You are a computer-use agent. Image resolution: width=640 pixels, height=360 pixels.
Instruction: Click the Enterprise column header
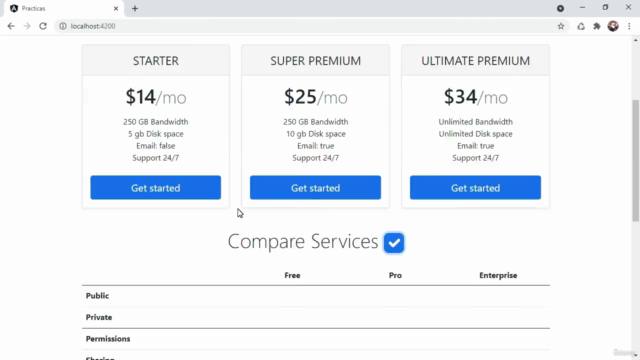498,276
